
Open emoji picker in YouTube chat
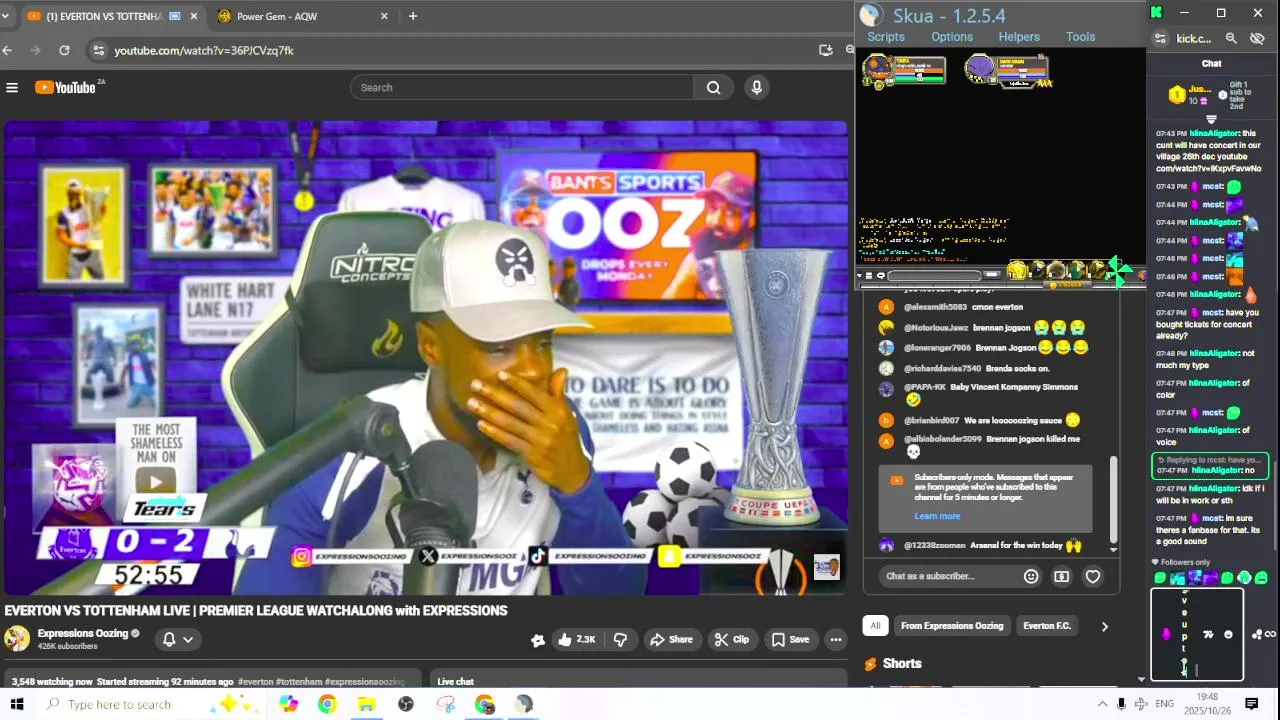(1031, 576)
